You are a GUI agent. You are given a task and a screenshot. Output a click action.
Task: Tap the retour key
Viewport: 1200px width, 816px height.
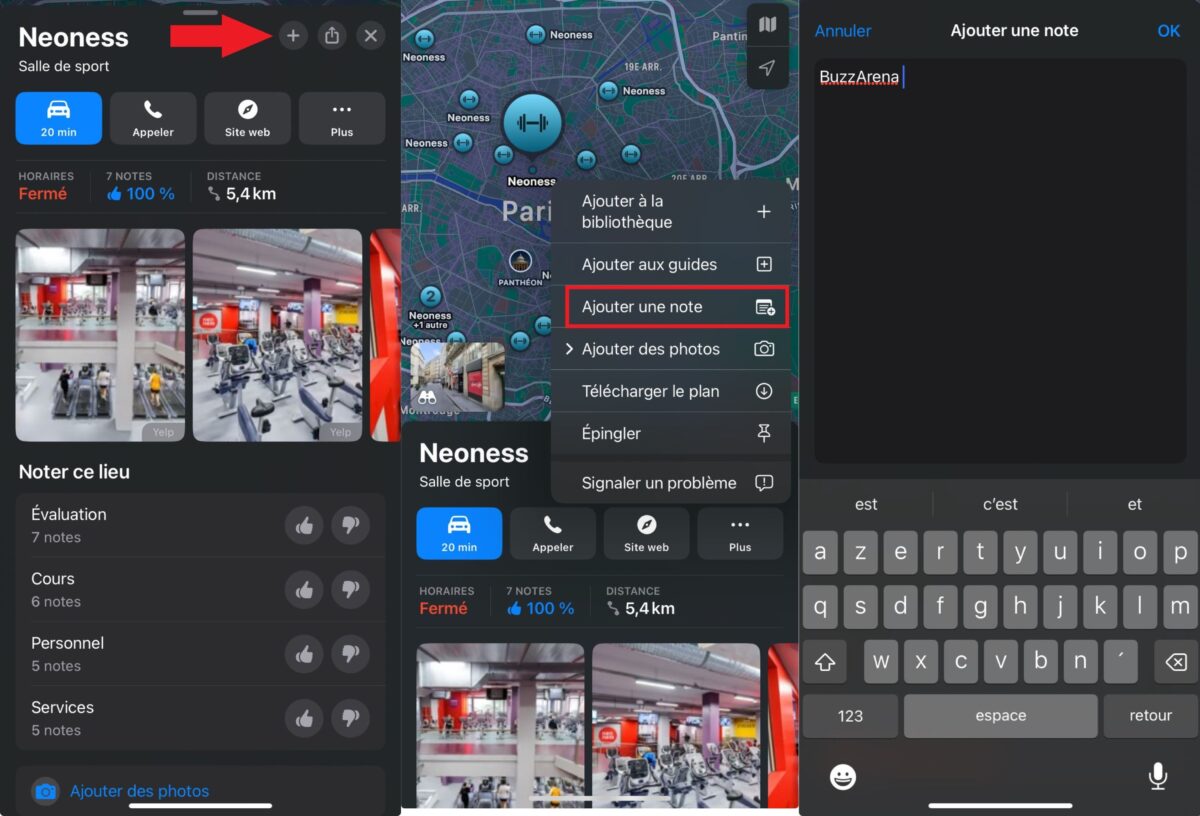(x=1150, y=716)
